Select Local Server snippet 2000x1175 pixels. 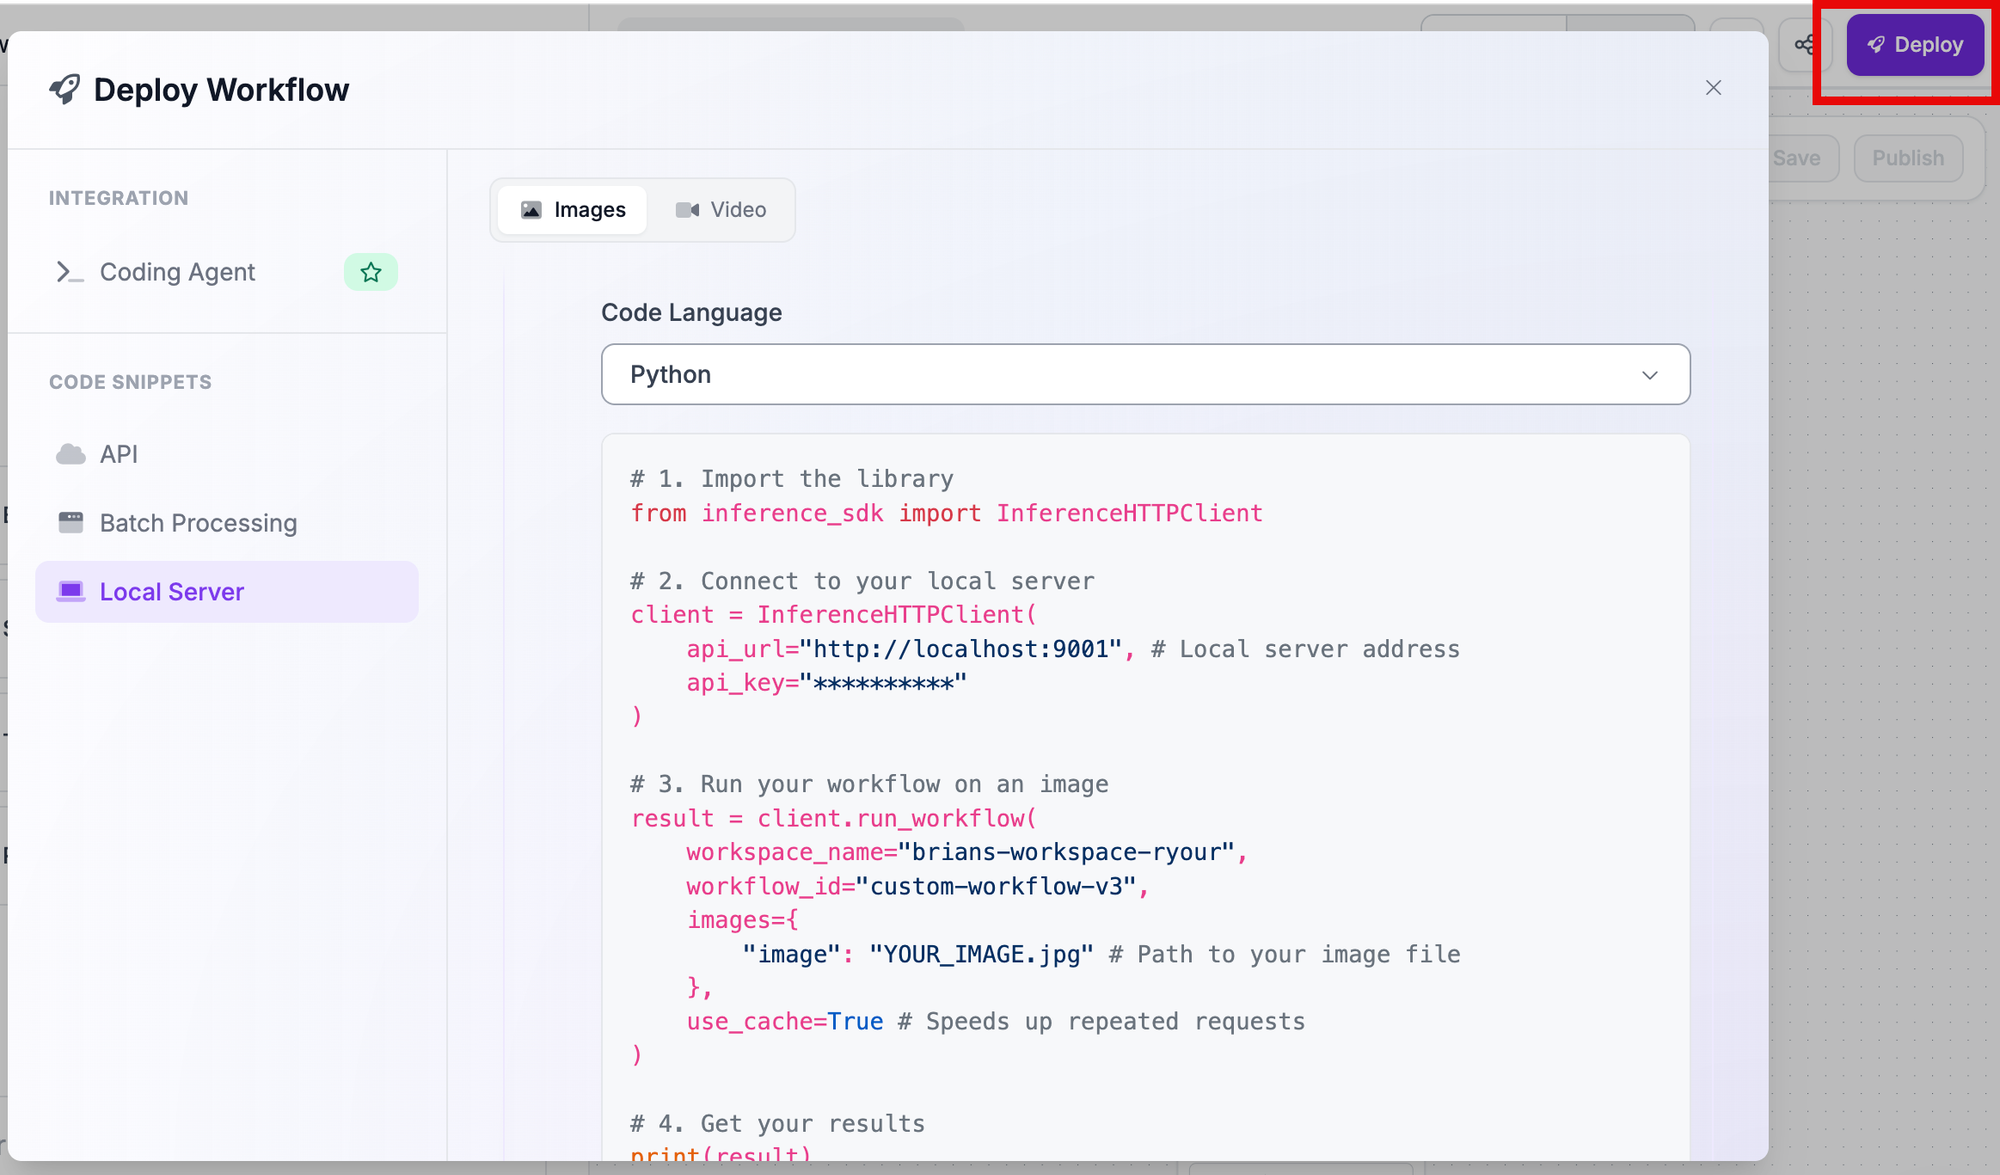(x=227, y=592)
